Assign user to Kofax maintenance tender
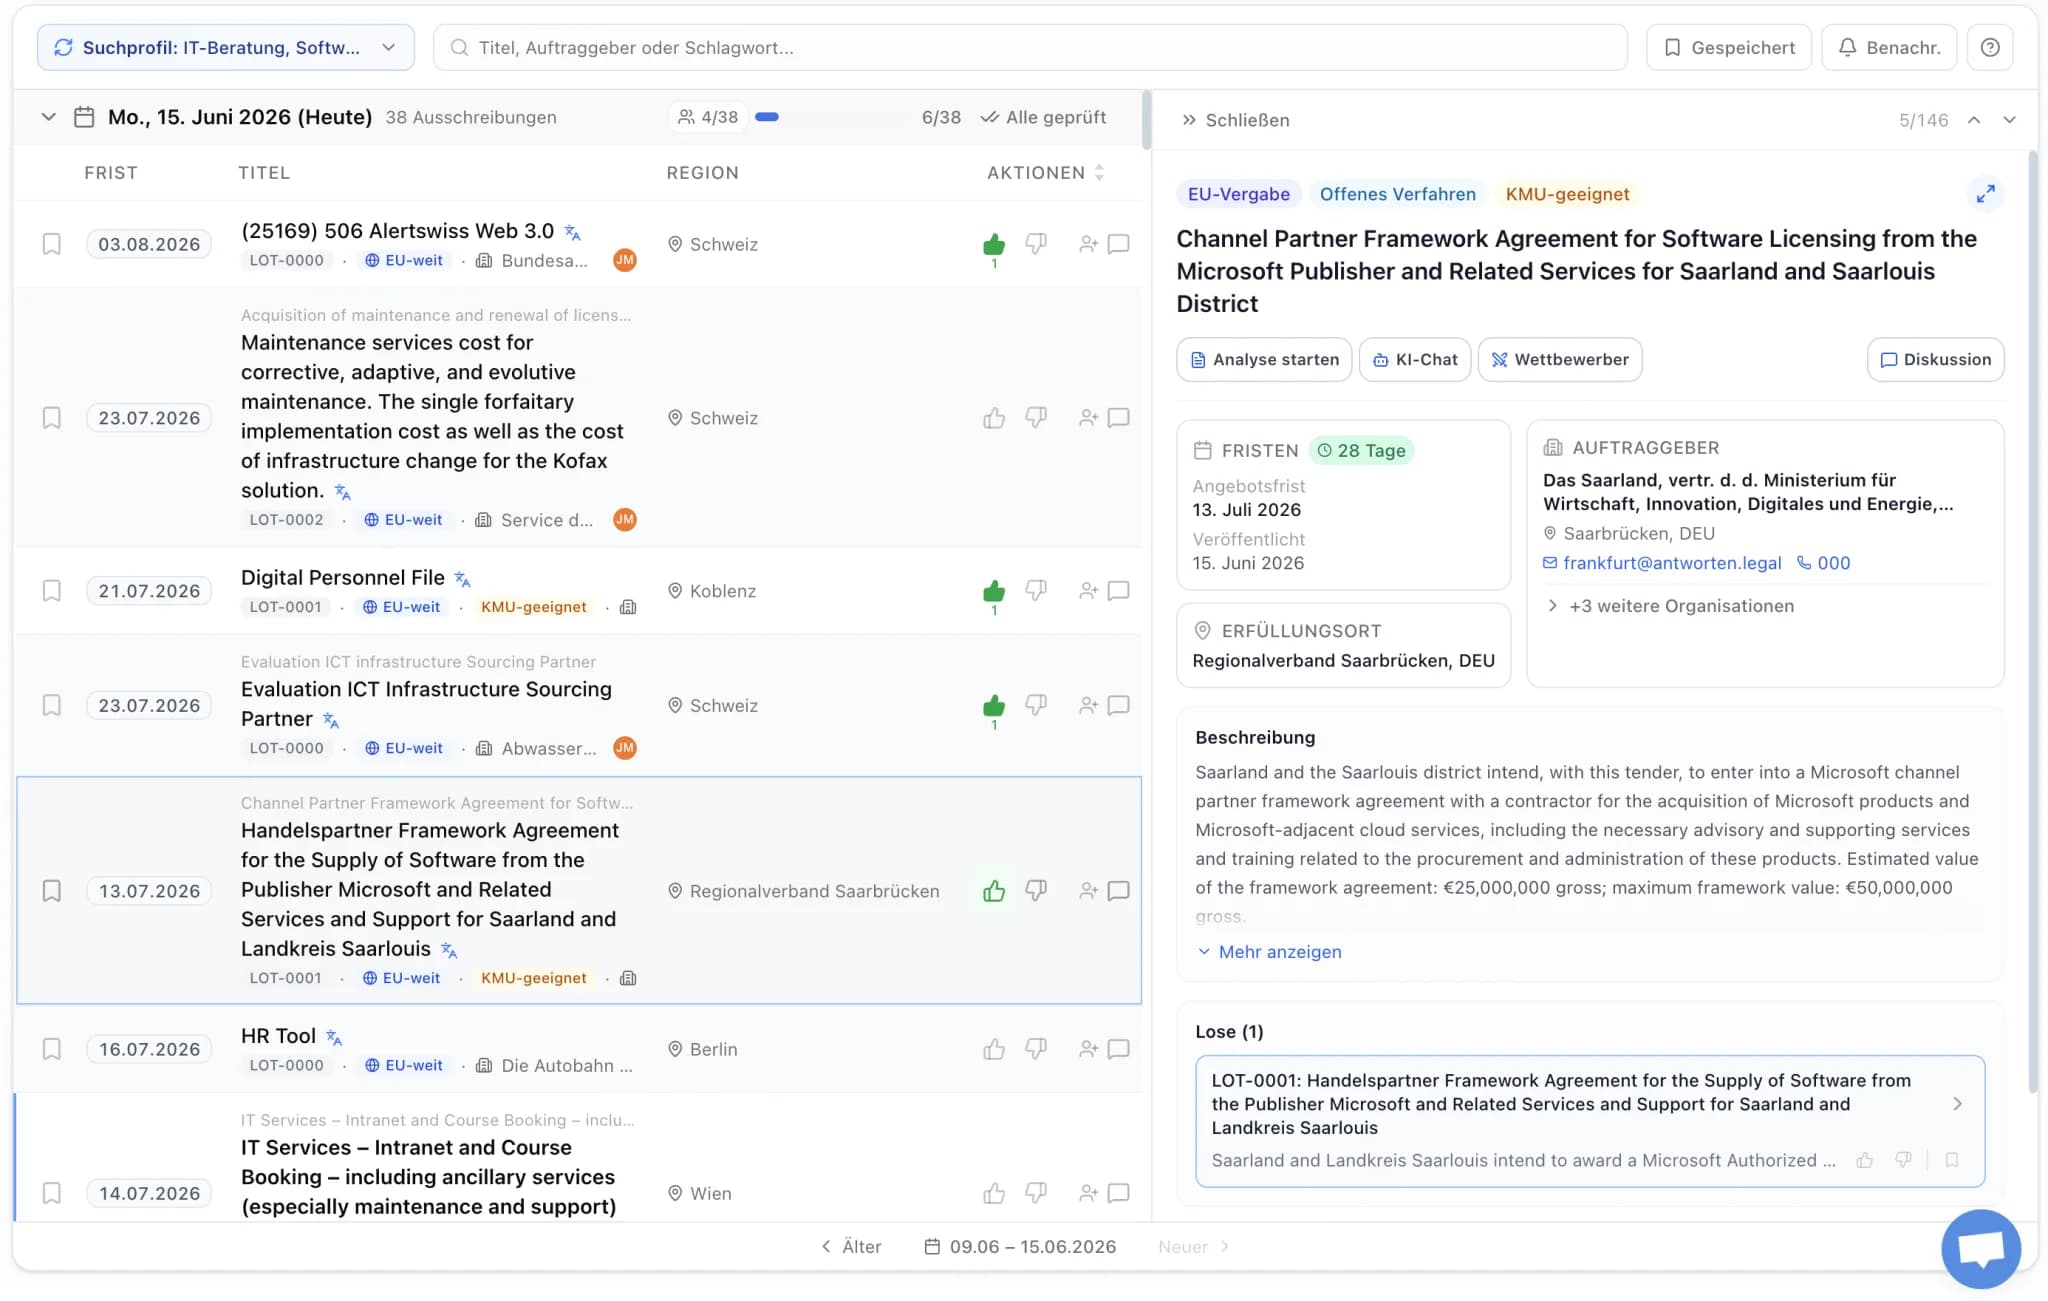The width and height of the screenshot is (2048, 1301). tap(1088, 418)
